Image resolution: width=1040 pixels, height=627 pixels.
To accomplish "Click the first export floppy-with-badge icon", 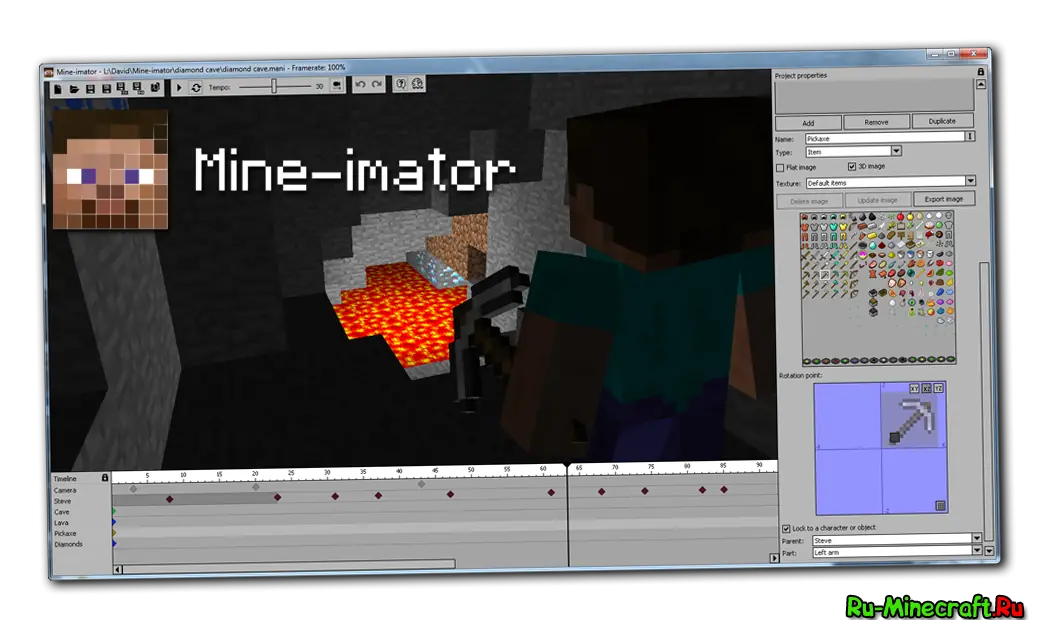I will 122,88.
